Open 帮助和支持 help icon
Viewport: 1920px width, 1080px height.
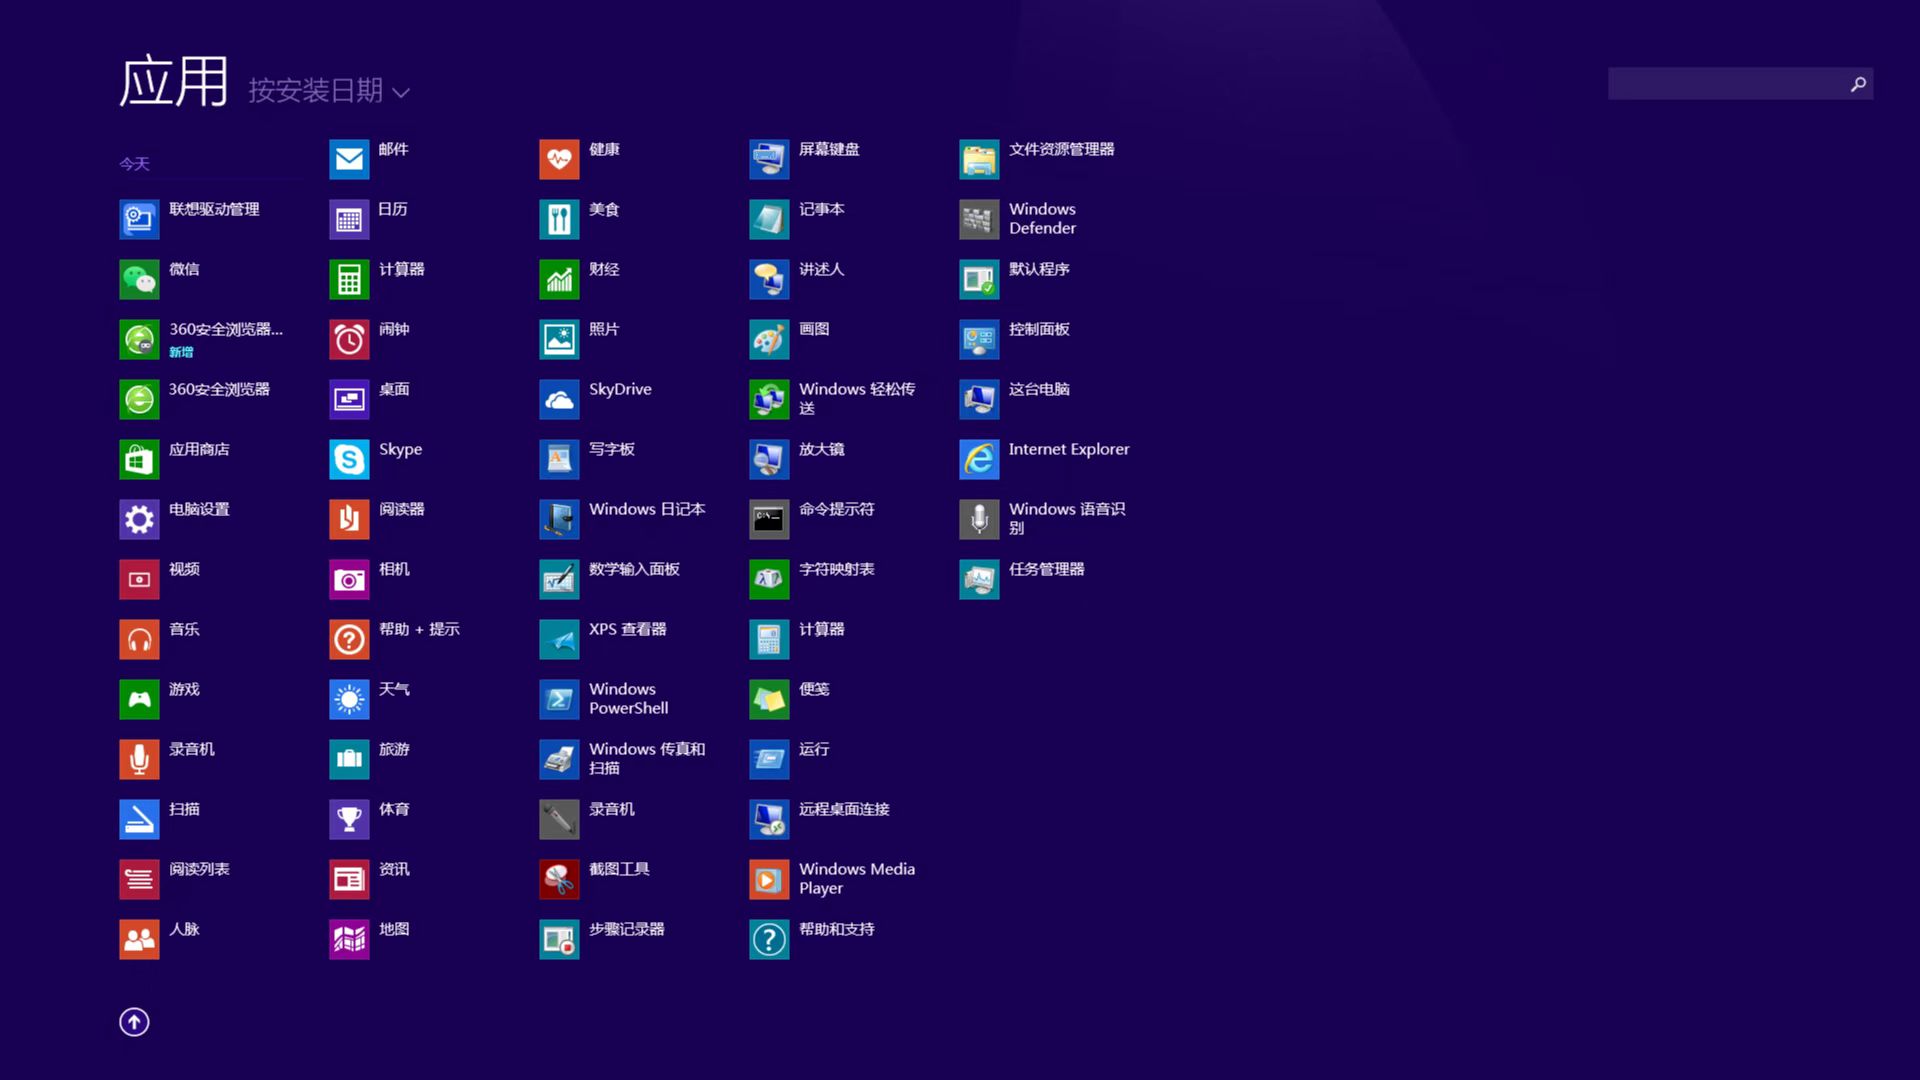(769, 939)
